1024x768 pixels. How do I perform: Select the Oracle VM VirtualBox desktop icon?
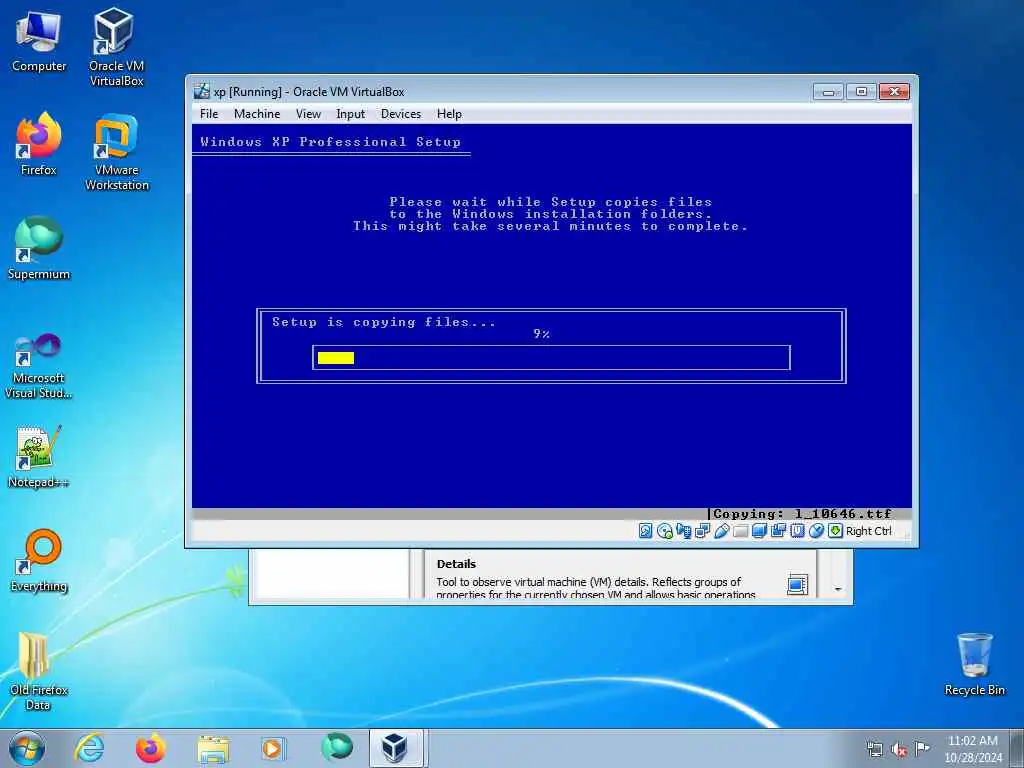(116, 47)
